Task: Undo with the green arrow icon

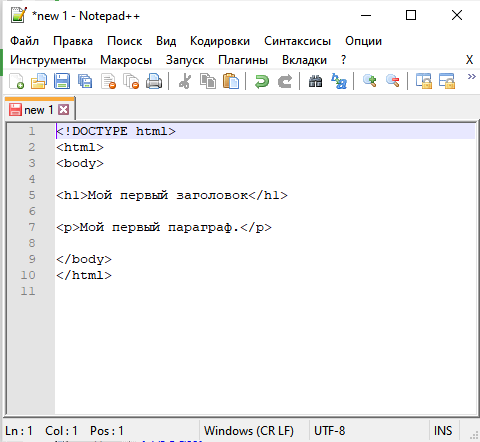Action: coord(262,81)
